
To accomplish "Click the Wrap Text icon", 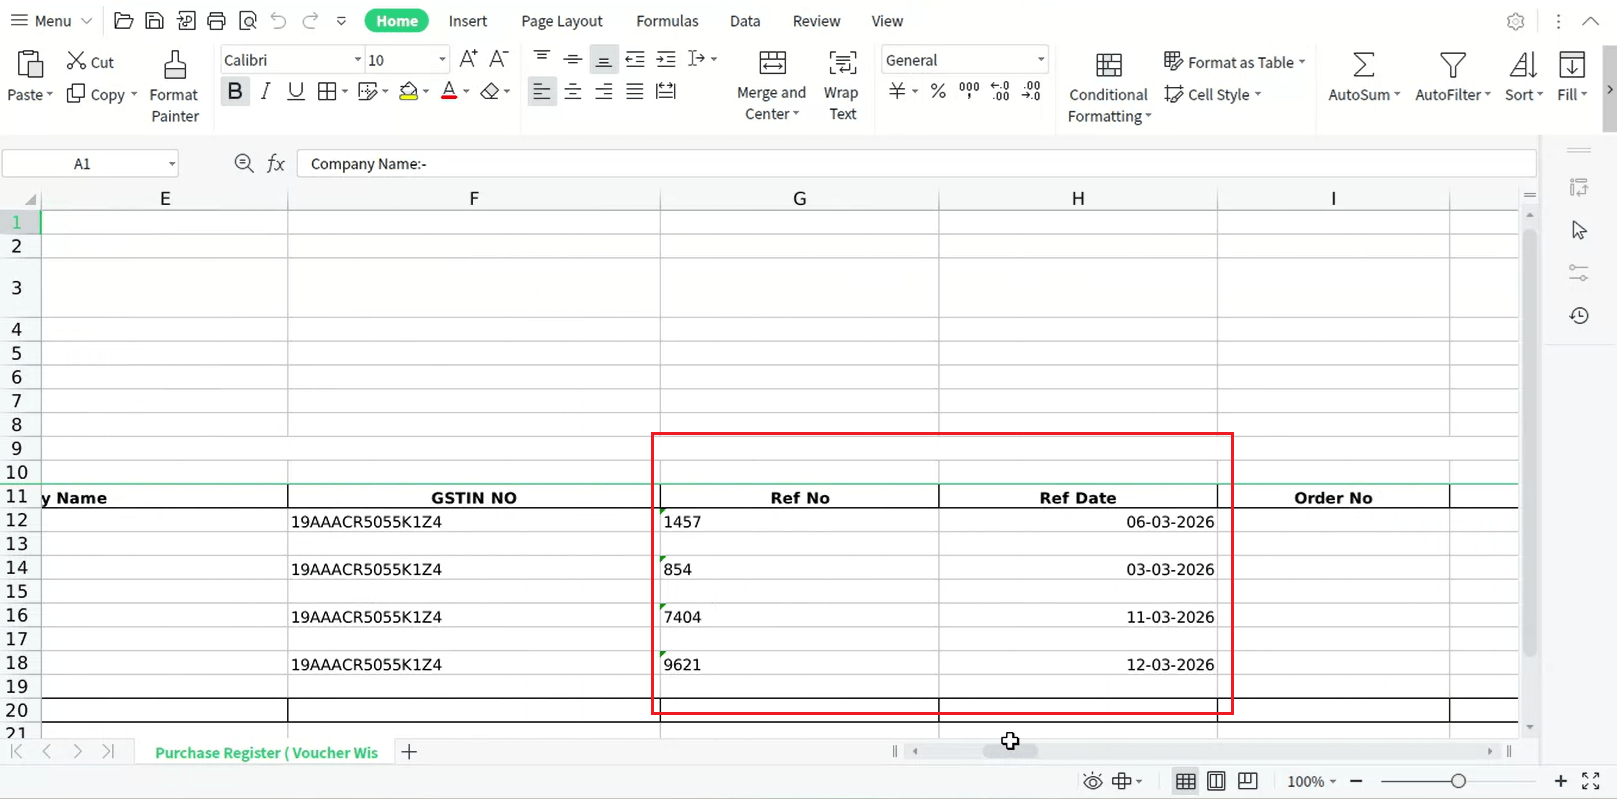I will pyautogui.click(x=843, y=63).
